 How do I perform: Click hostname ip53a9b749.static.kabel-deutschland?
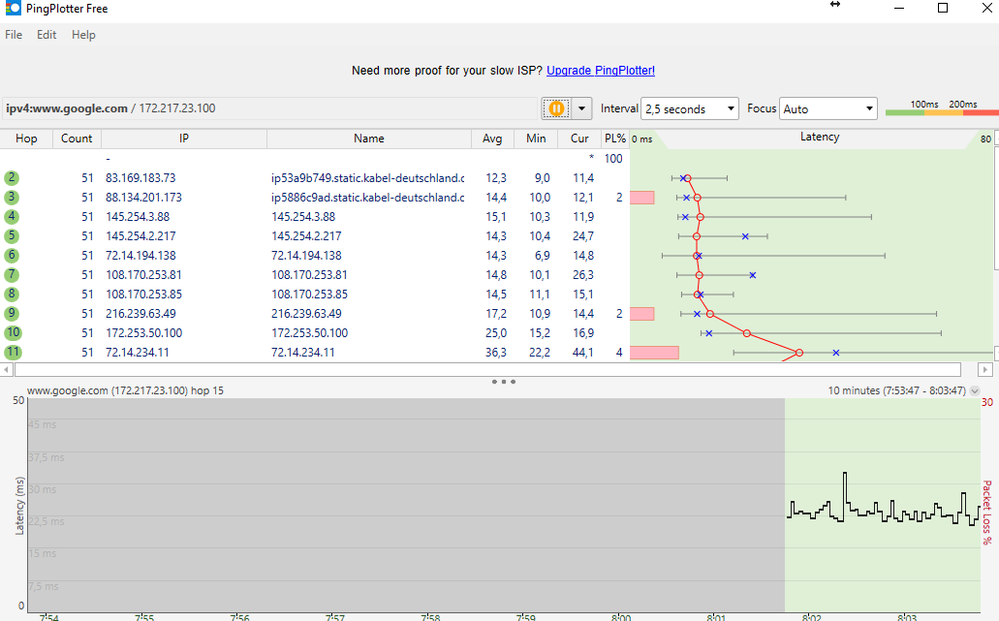[368, 178]
